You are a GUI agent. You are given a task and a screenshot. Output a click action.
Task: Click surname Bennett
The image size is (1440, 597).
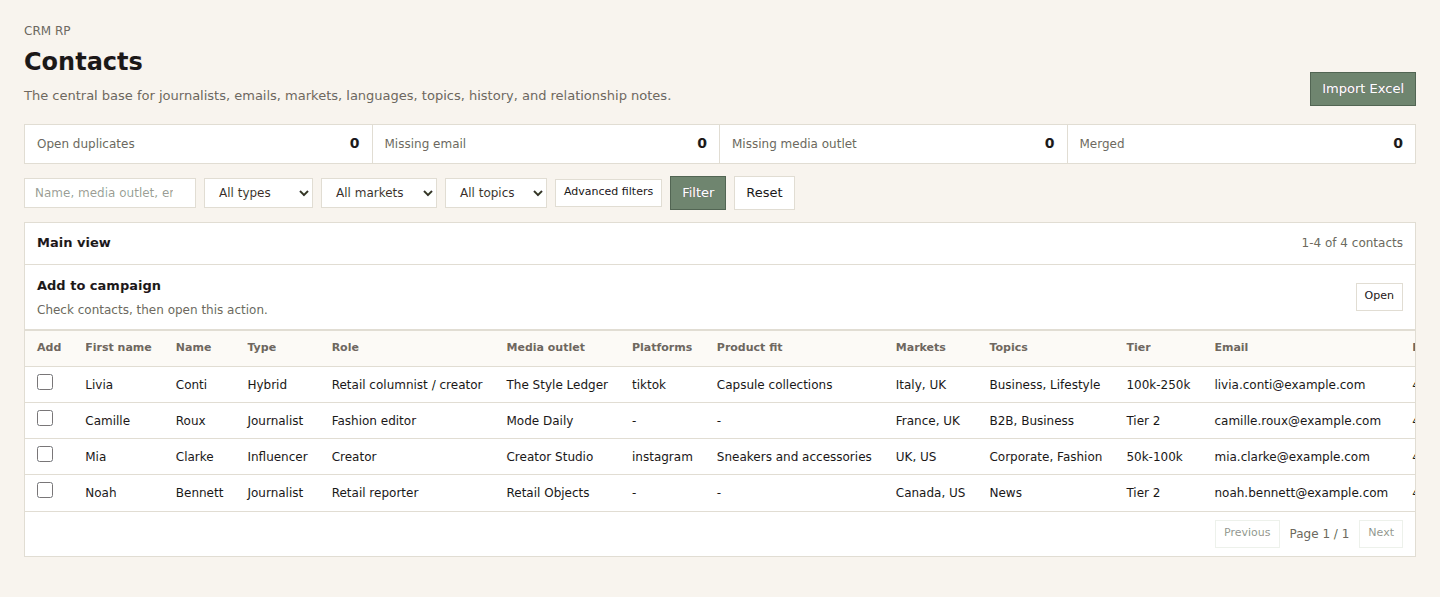click(x=200, y=493)
